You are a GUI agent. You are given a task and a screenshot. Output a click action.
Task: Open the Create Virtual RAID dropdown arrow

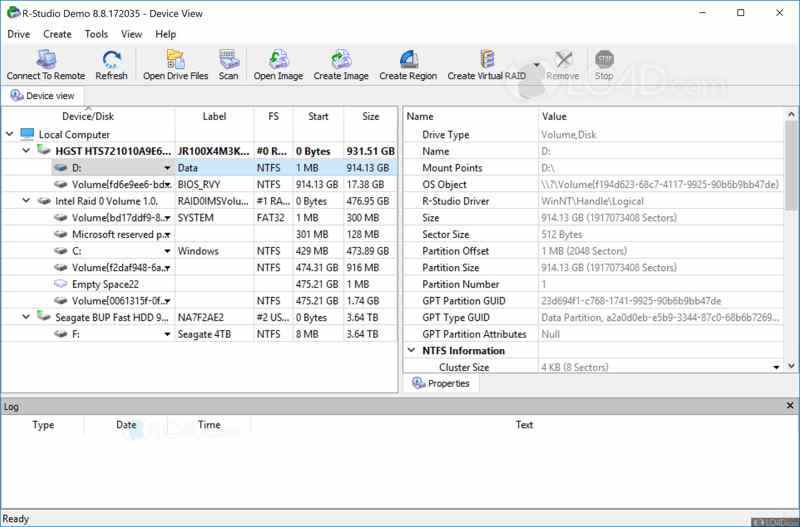537,65
